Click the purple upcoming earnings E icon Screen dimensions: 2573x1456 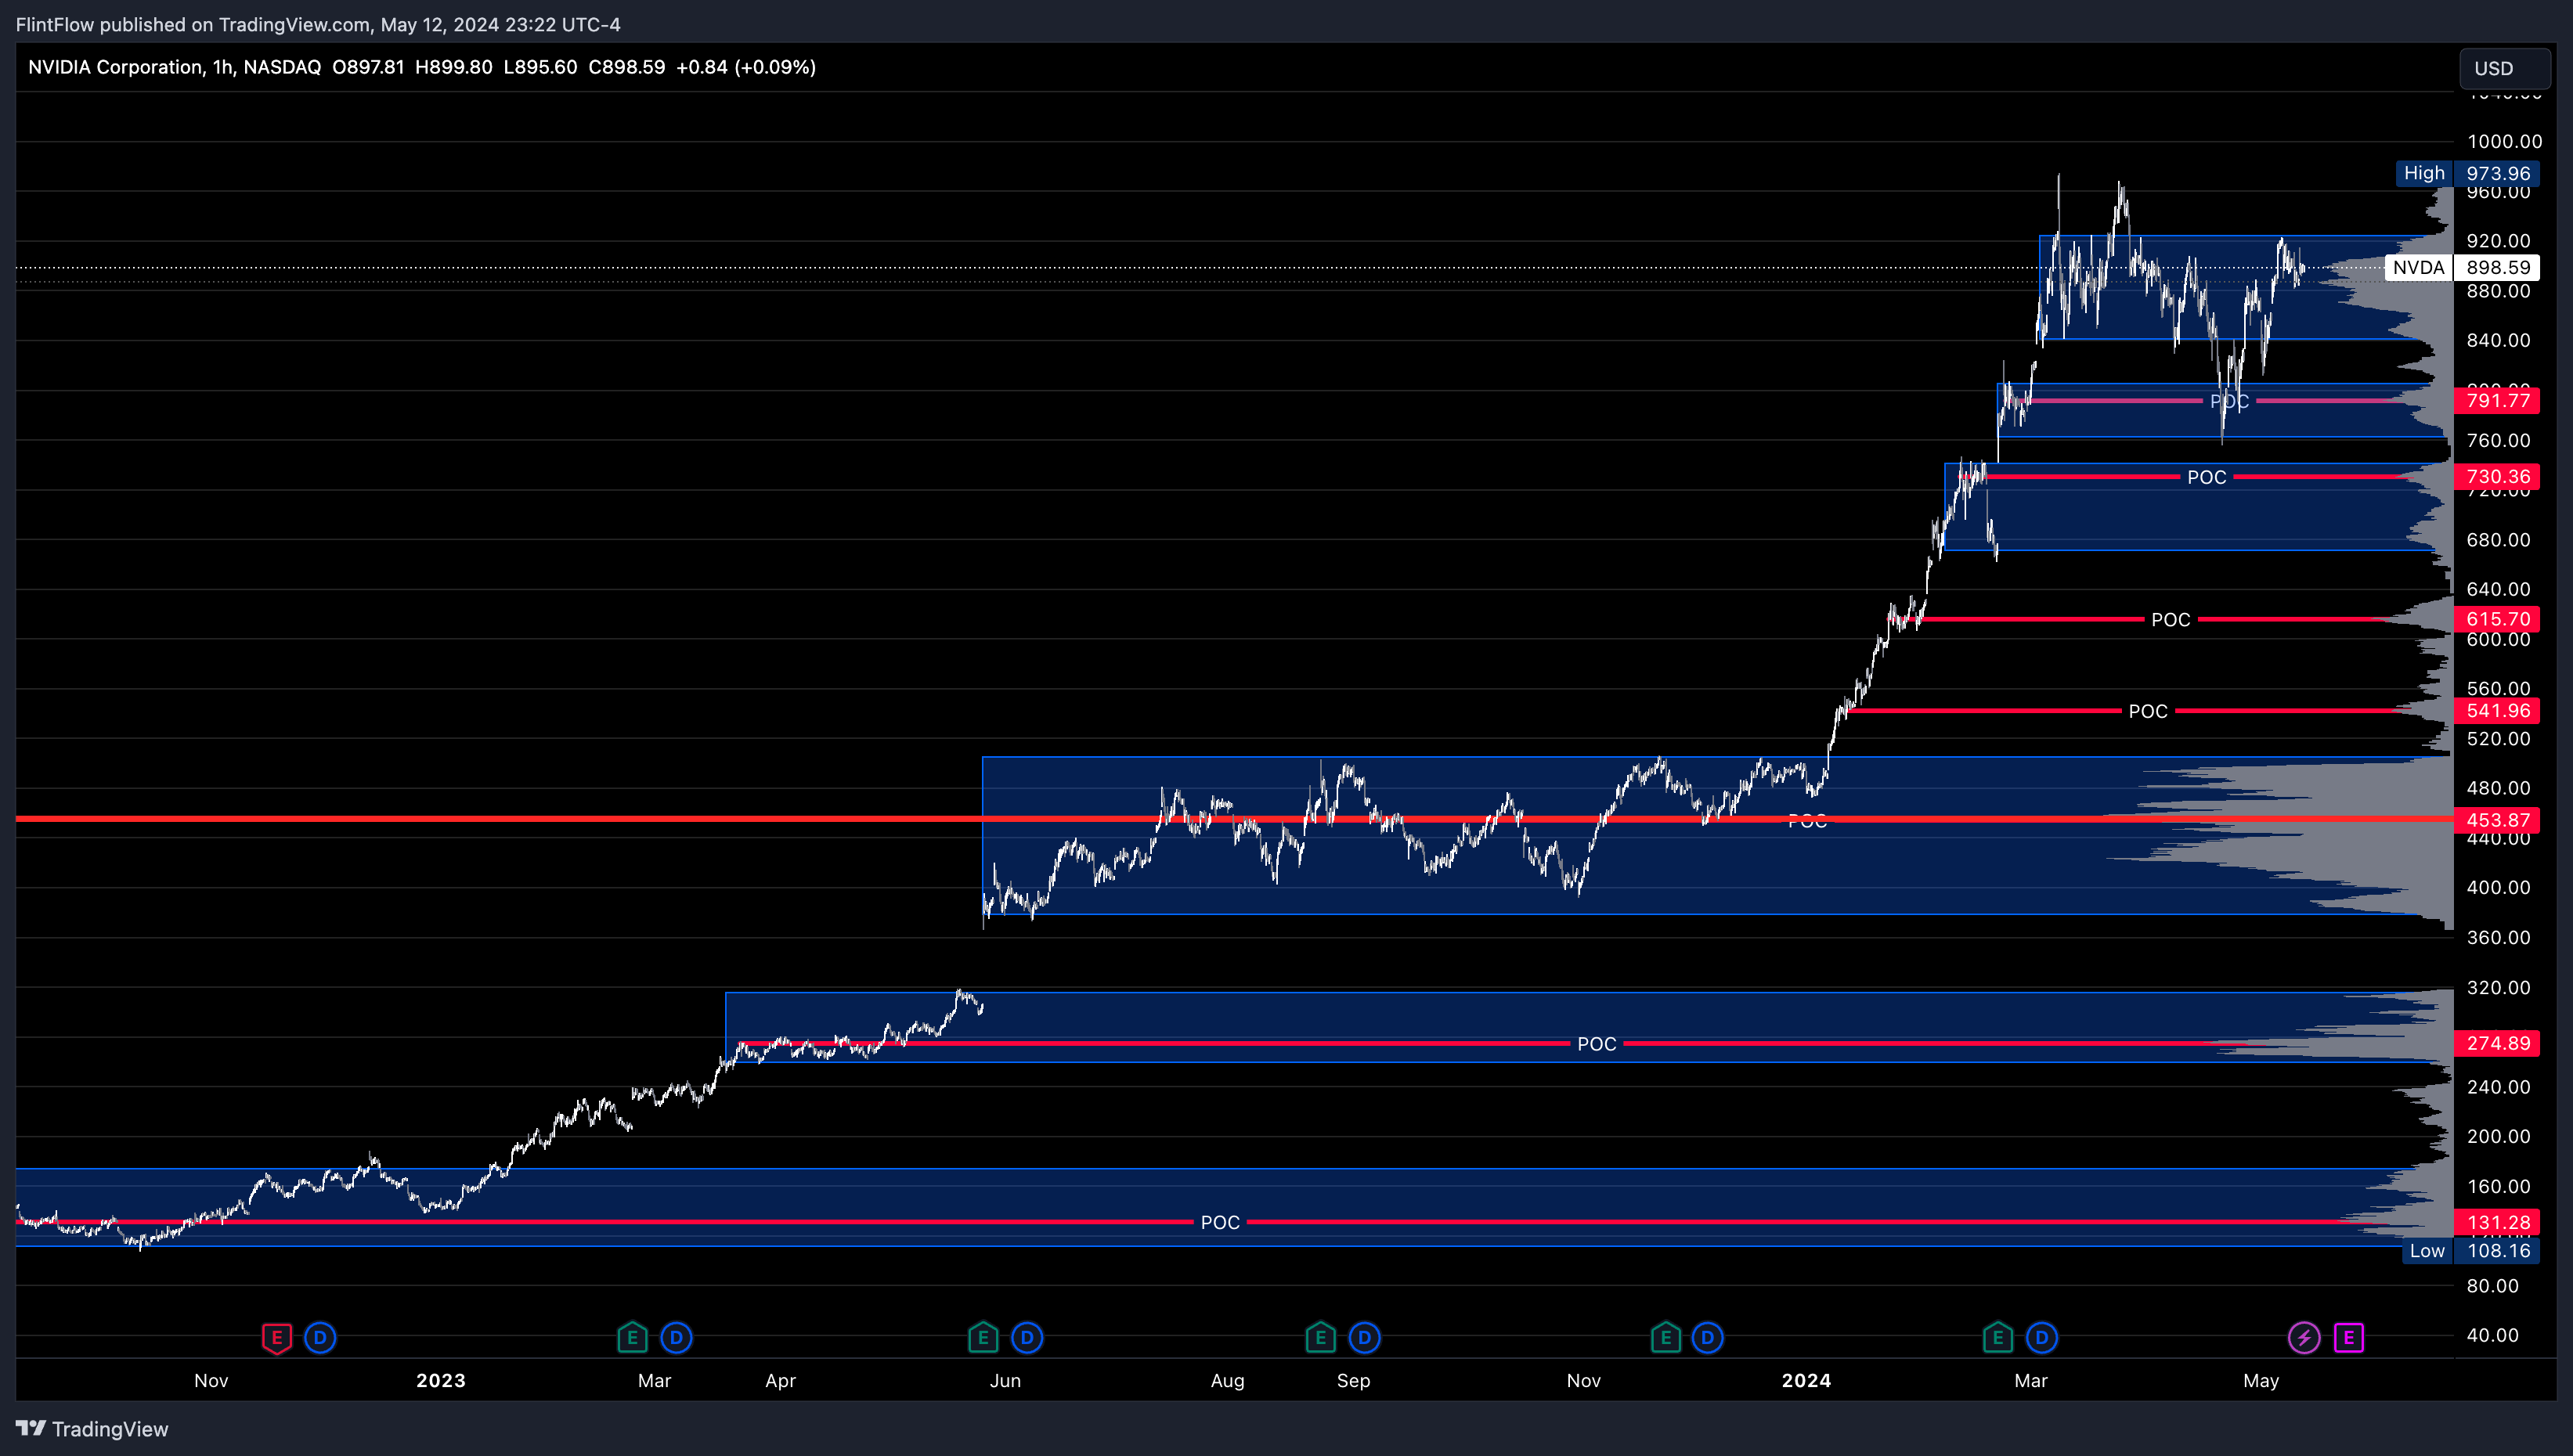pos(2348,1337)
